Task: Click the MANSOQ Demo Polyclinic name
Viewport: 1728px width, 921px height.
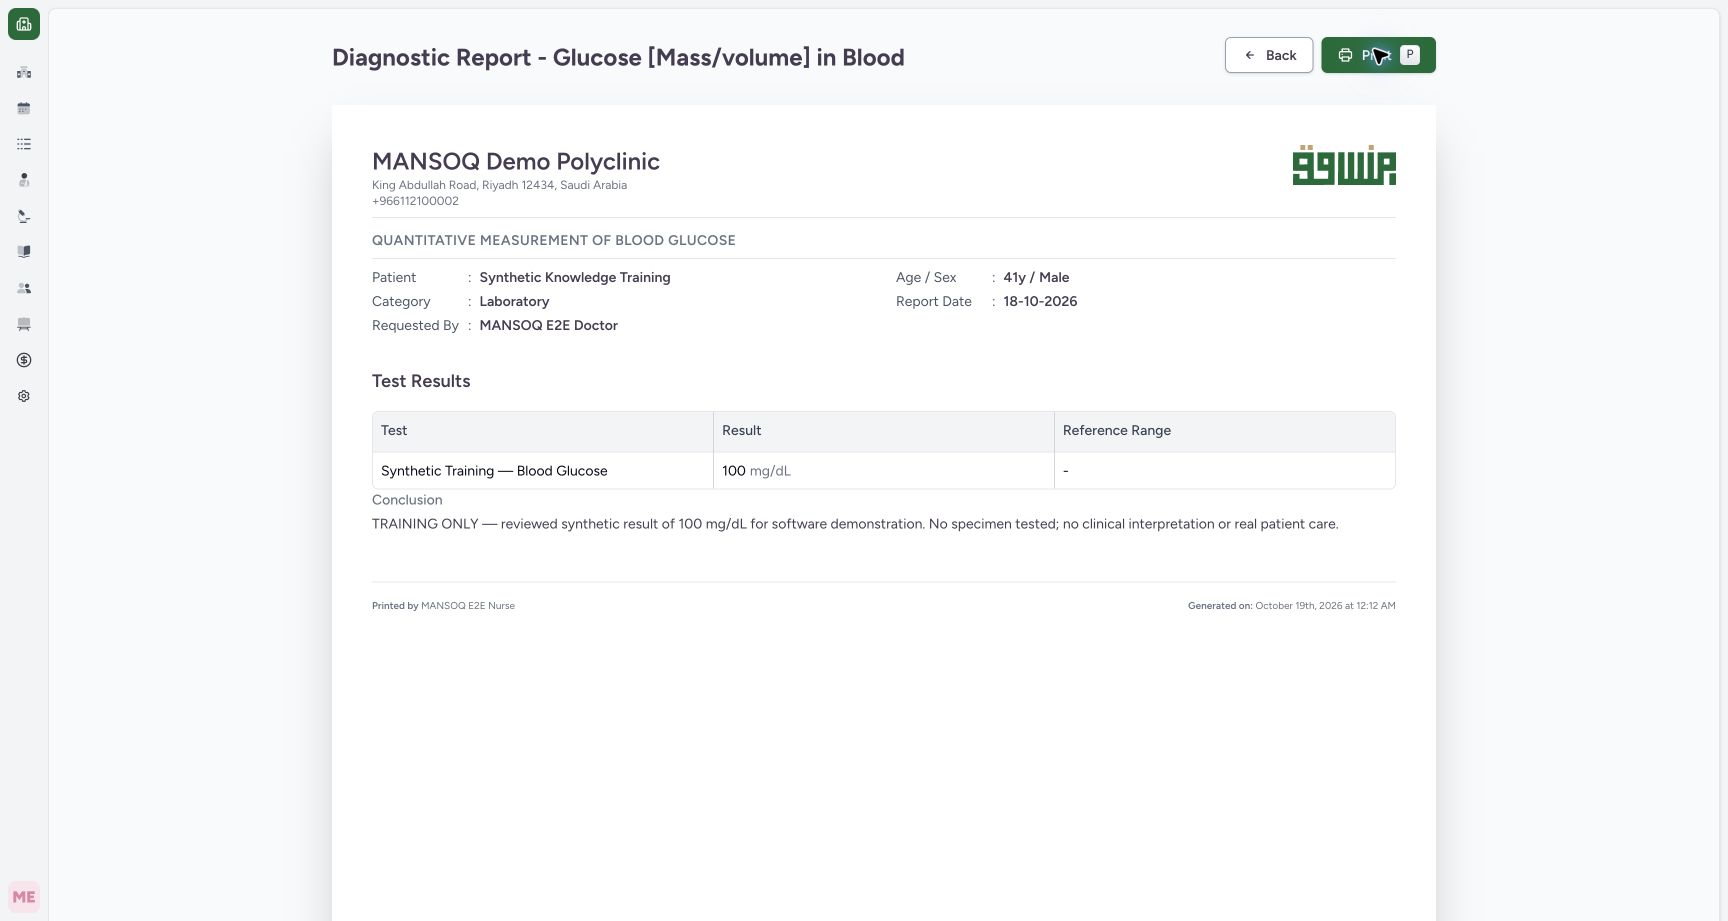Action: [x=516, y=161]
